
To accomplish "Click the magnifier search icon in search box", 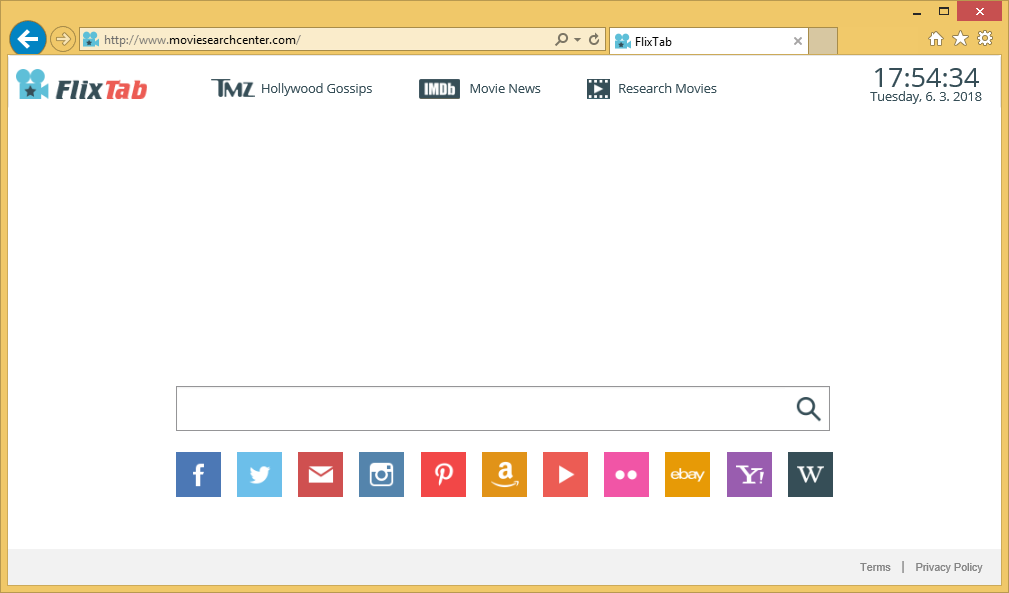I will click(x=808, y=408).
